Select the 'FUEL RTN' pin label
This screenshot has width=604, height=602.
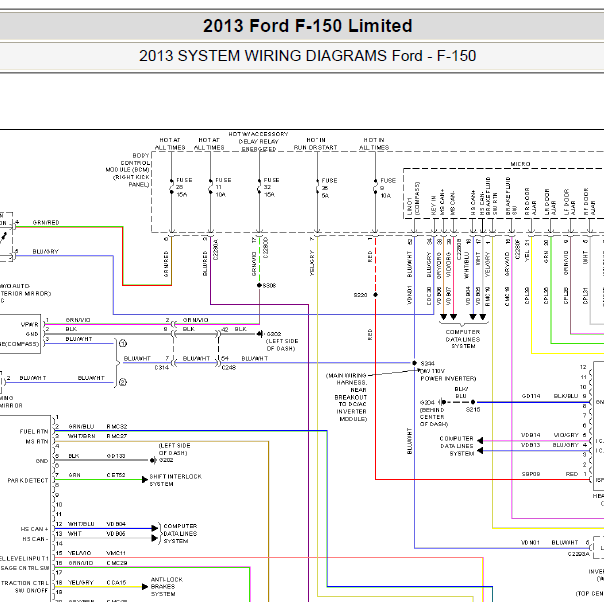pyautogui.click(x=34, y=431)
